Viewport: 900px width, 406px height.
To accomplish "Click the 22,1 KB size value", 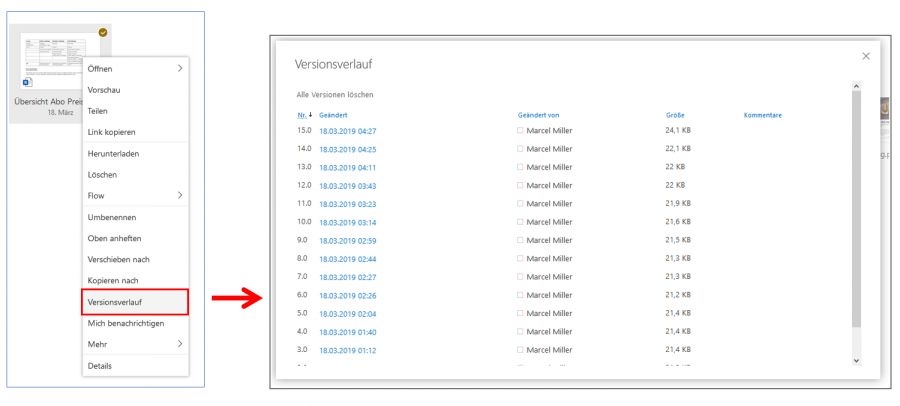I will (678, 149).
